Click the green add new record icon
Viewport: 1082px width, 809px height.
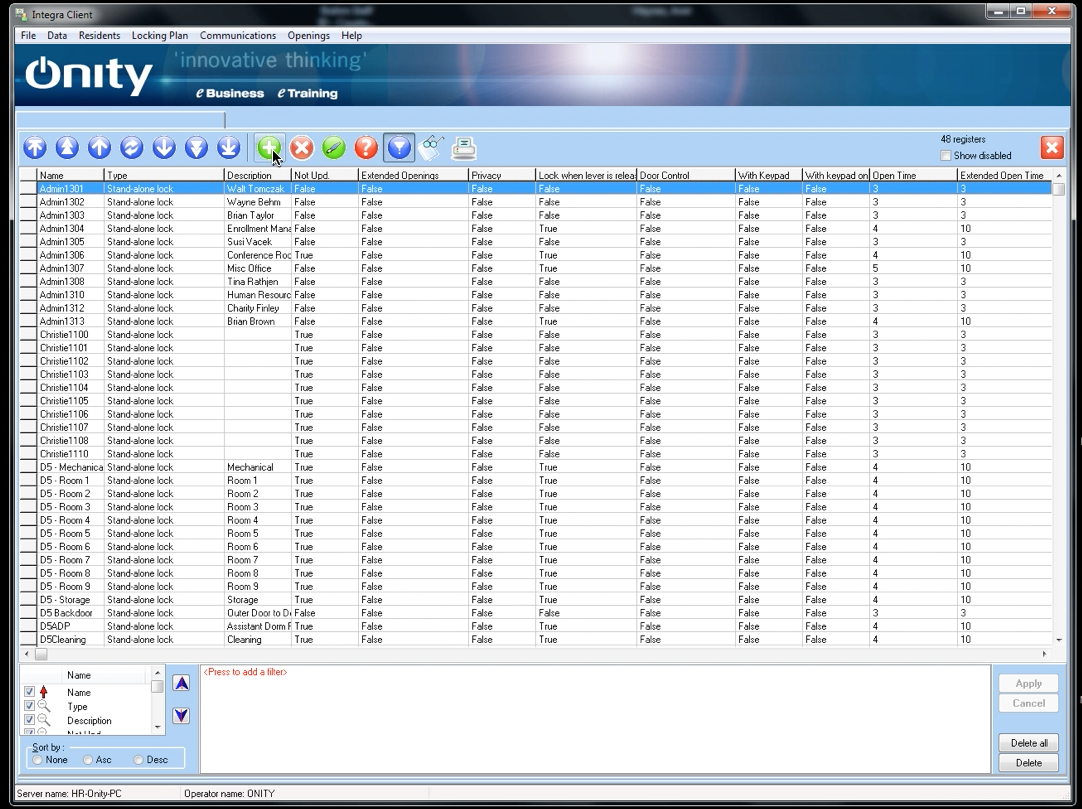(x=268, y=148)
